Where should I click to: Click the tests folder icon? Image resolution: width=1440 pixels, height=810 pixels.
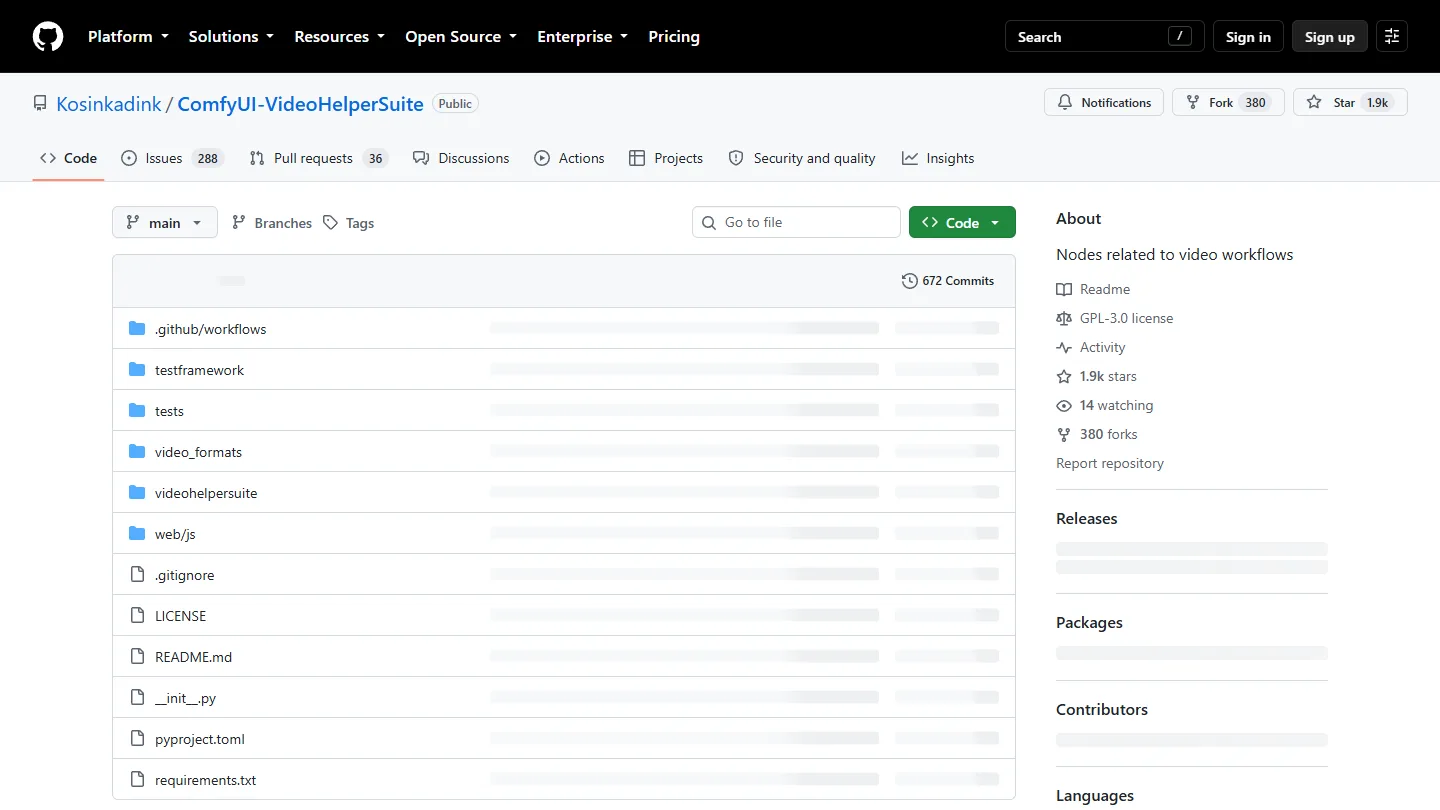pyautogui.click(x=137, y=411)
